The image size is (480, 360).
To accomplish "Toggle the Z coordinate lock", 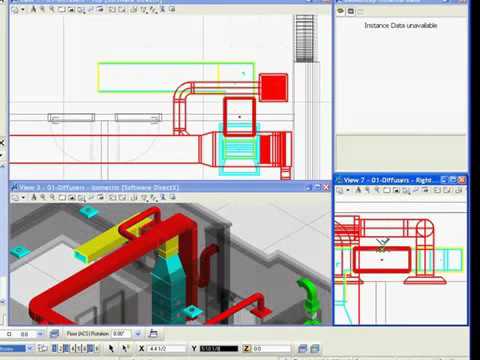I will pos(246,348).
